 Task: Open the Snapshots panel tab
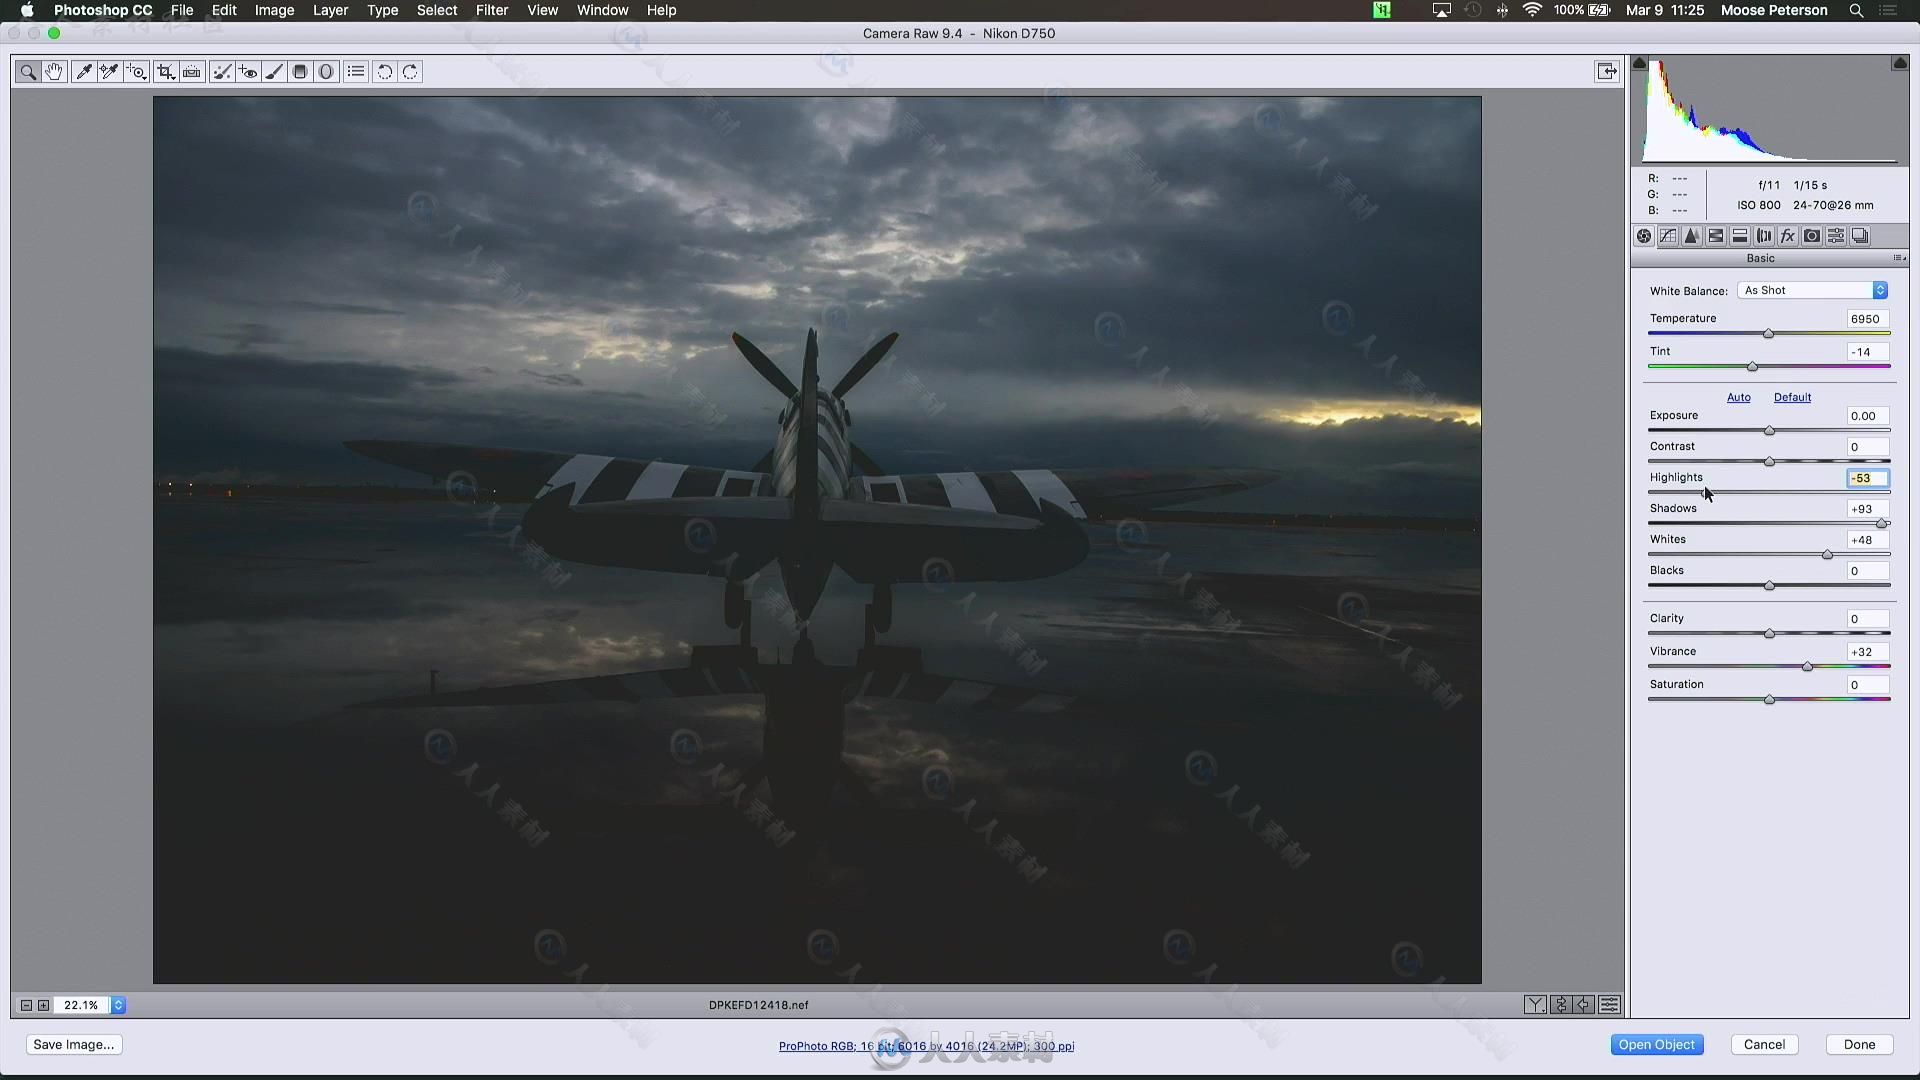(1860, 236)
